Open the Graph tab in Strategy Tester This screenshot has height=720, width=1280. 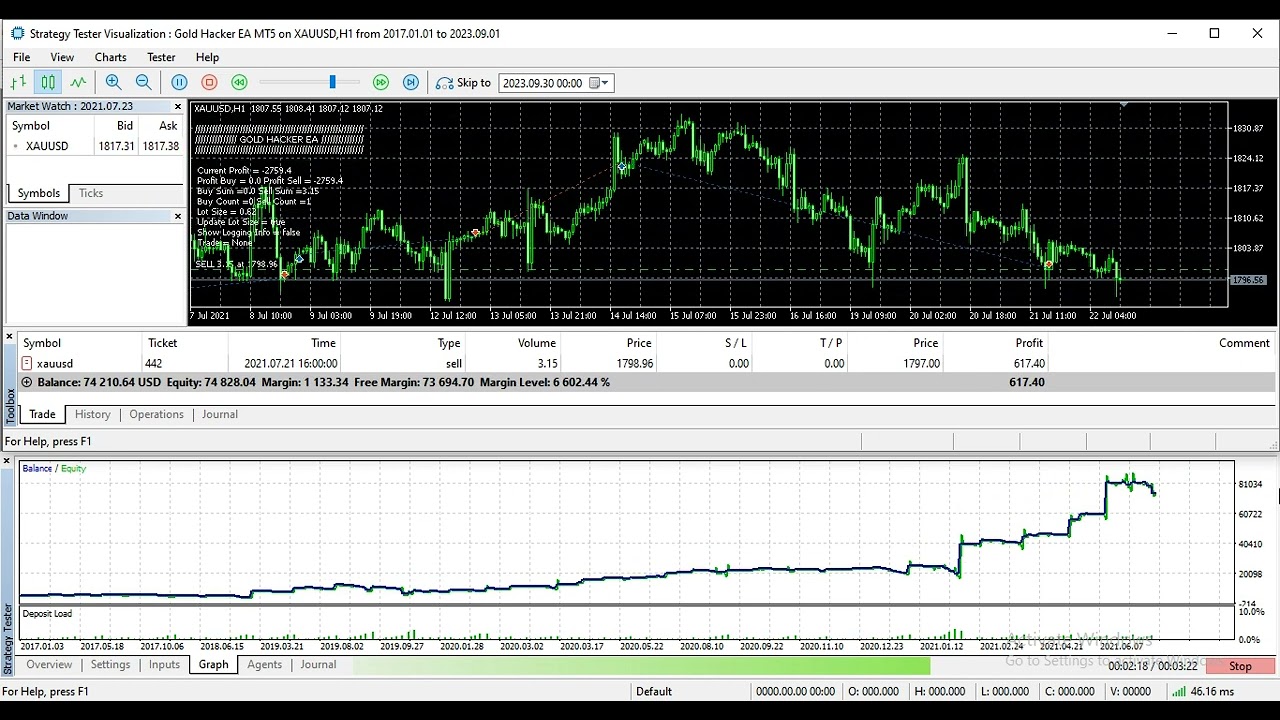tap(213, 665)
